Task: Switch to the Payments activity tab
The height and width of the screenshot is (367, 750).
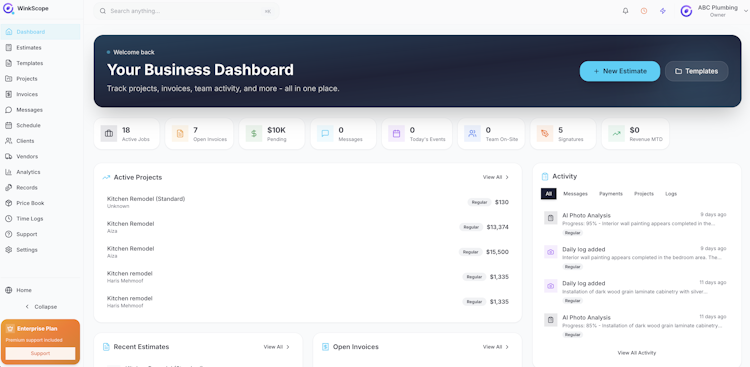Action: 611,194
